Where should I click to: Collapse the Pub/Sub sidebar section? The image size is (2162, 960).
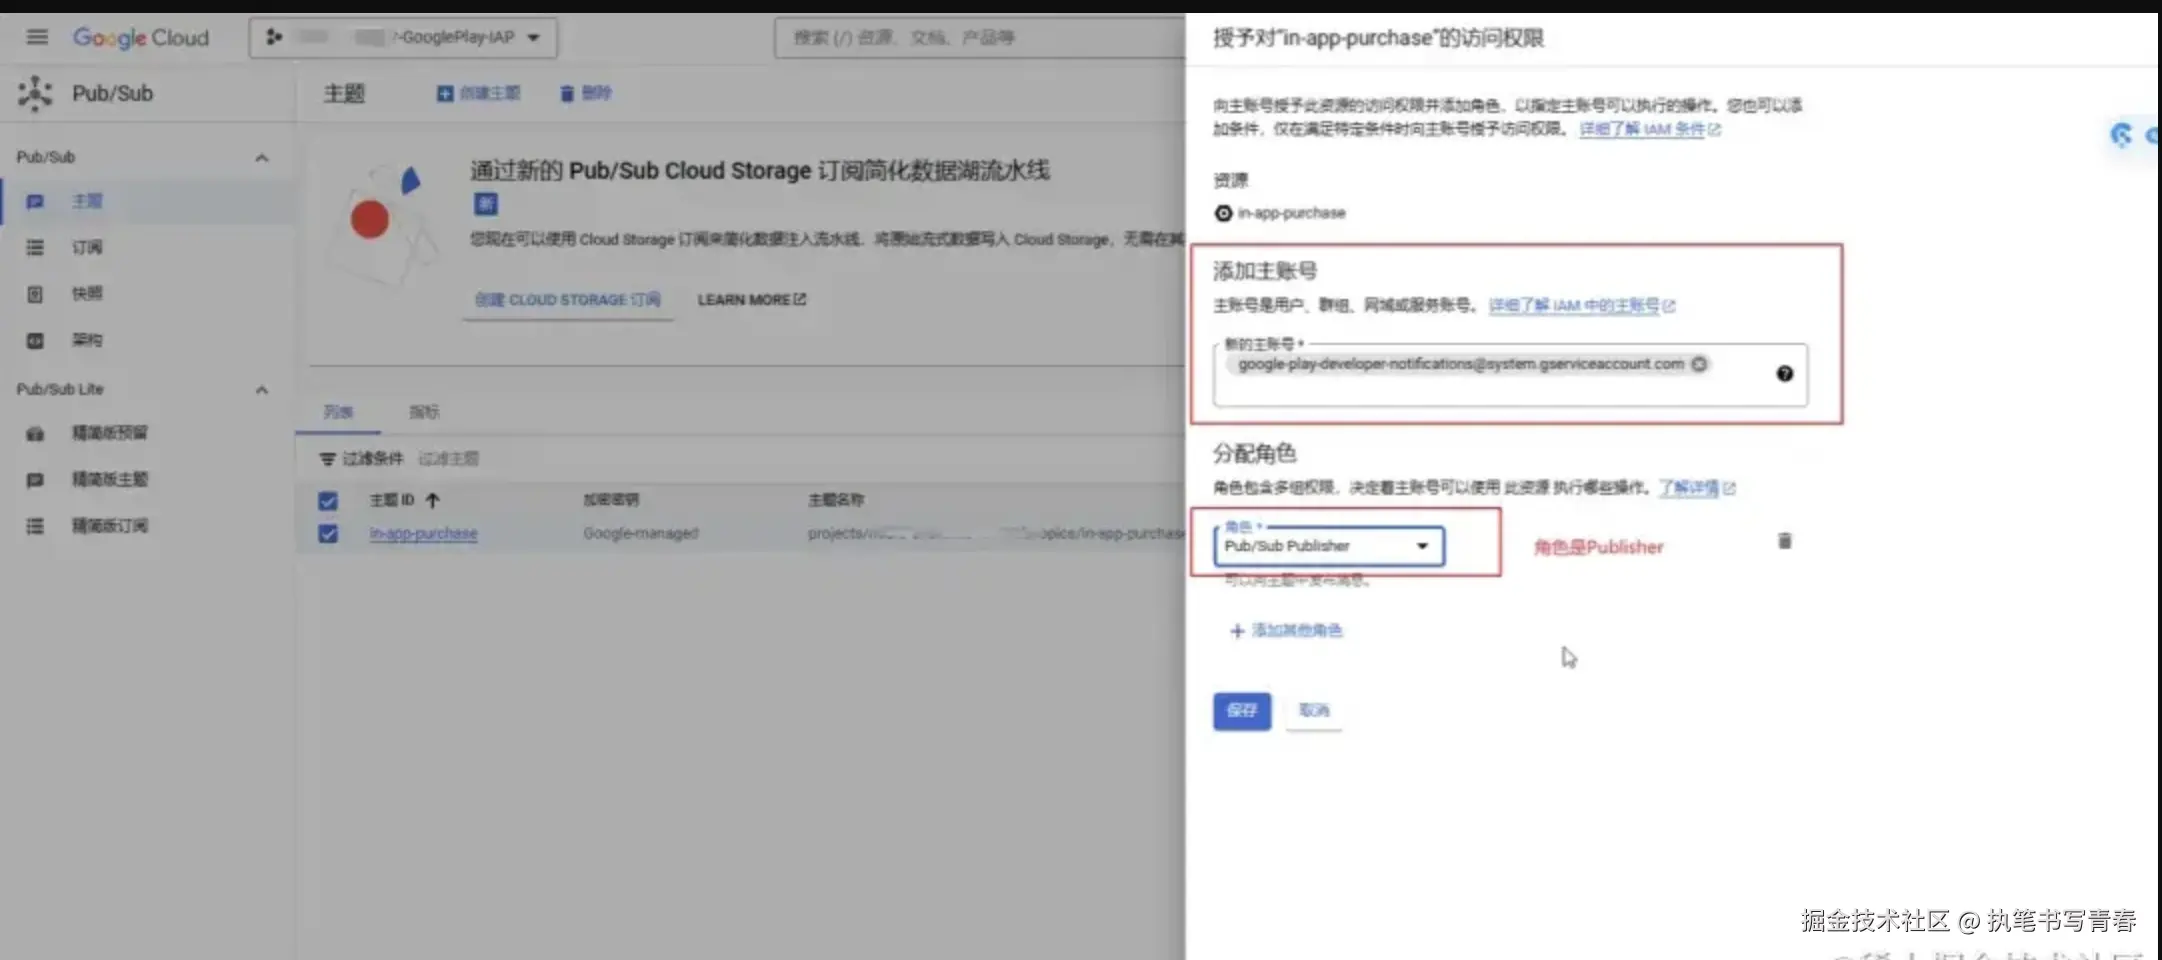tap(262, 157)
